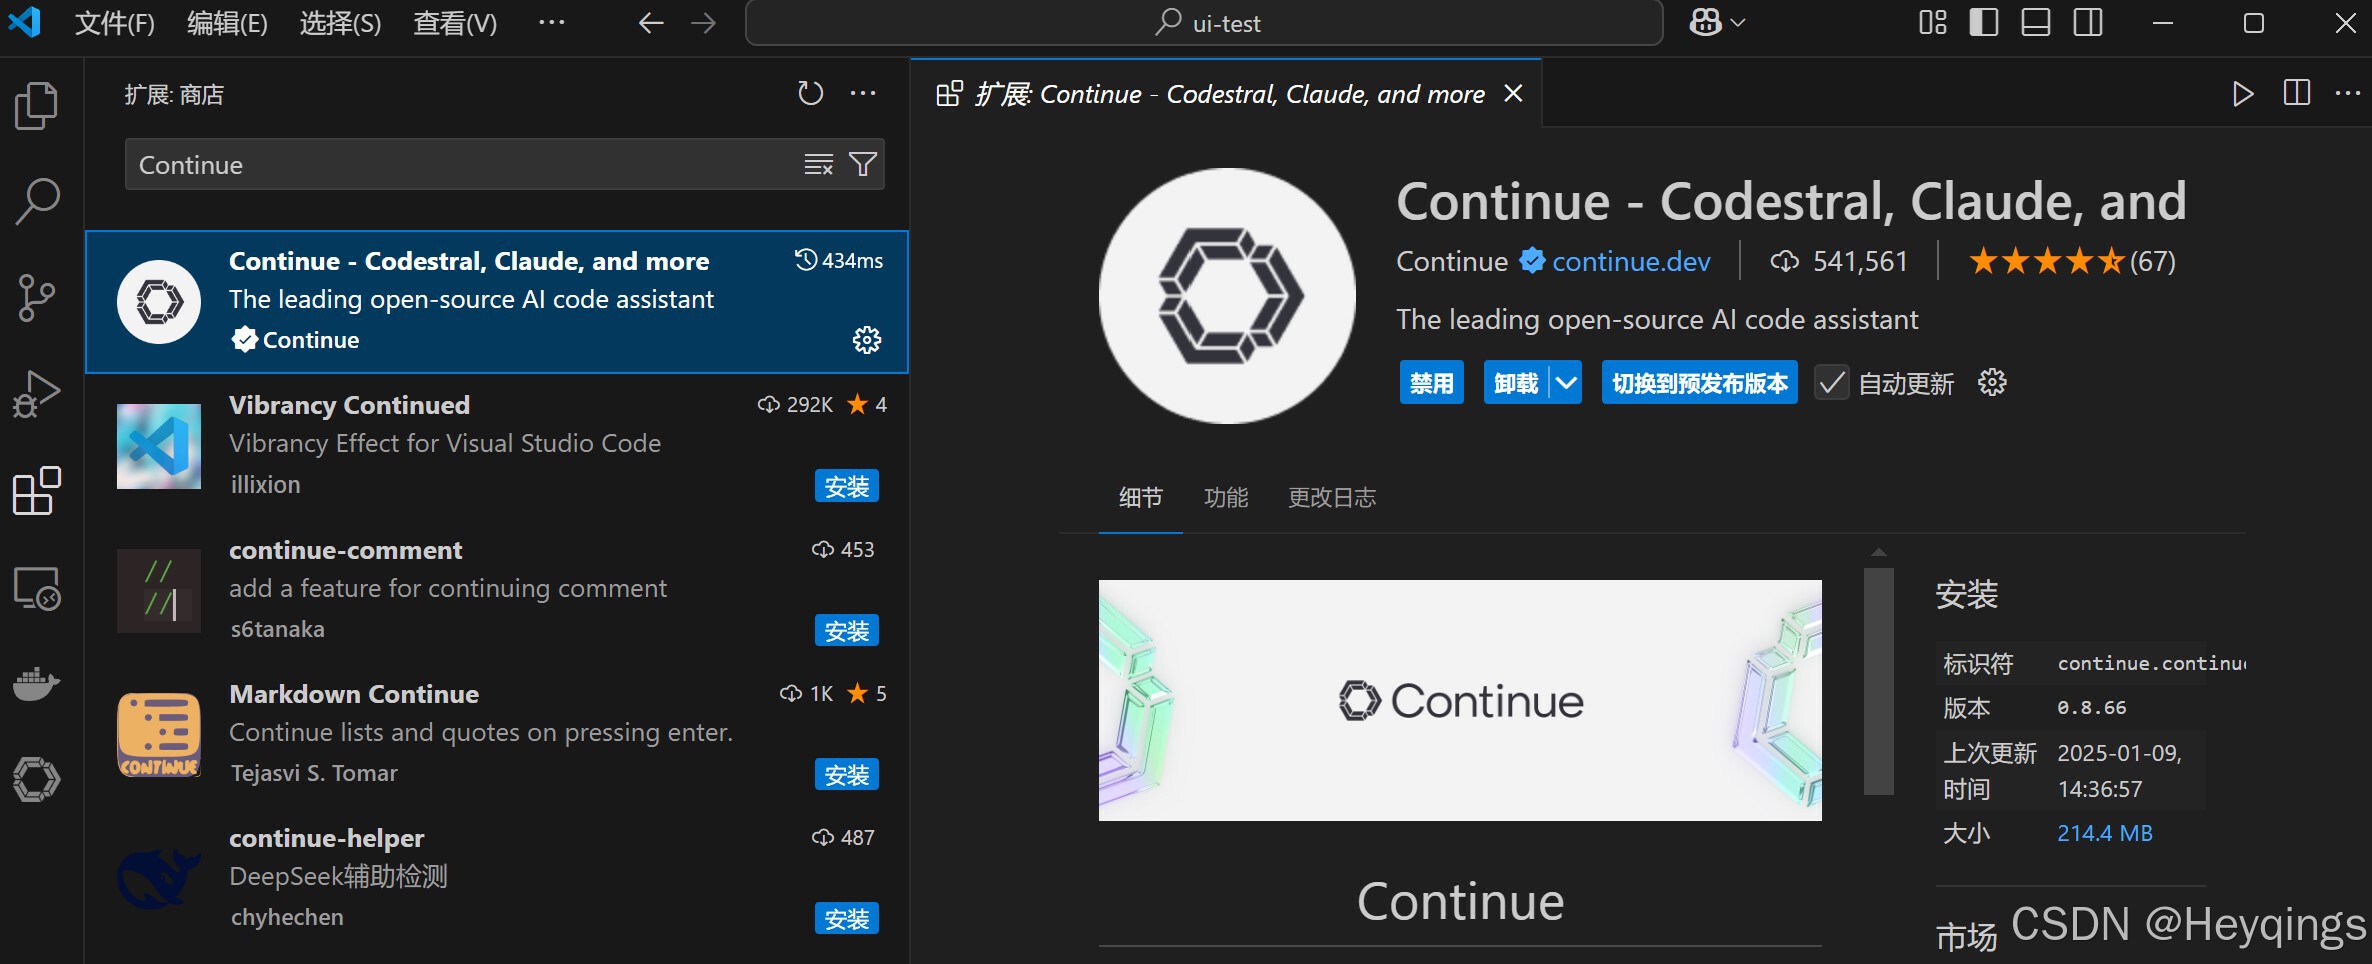Install the continue-comment extension
Viewport: 2372px width, 964px height.
click(x=846, y=631)
